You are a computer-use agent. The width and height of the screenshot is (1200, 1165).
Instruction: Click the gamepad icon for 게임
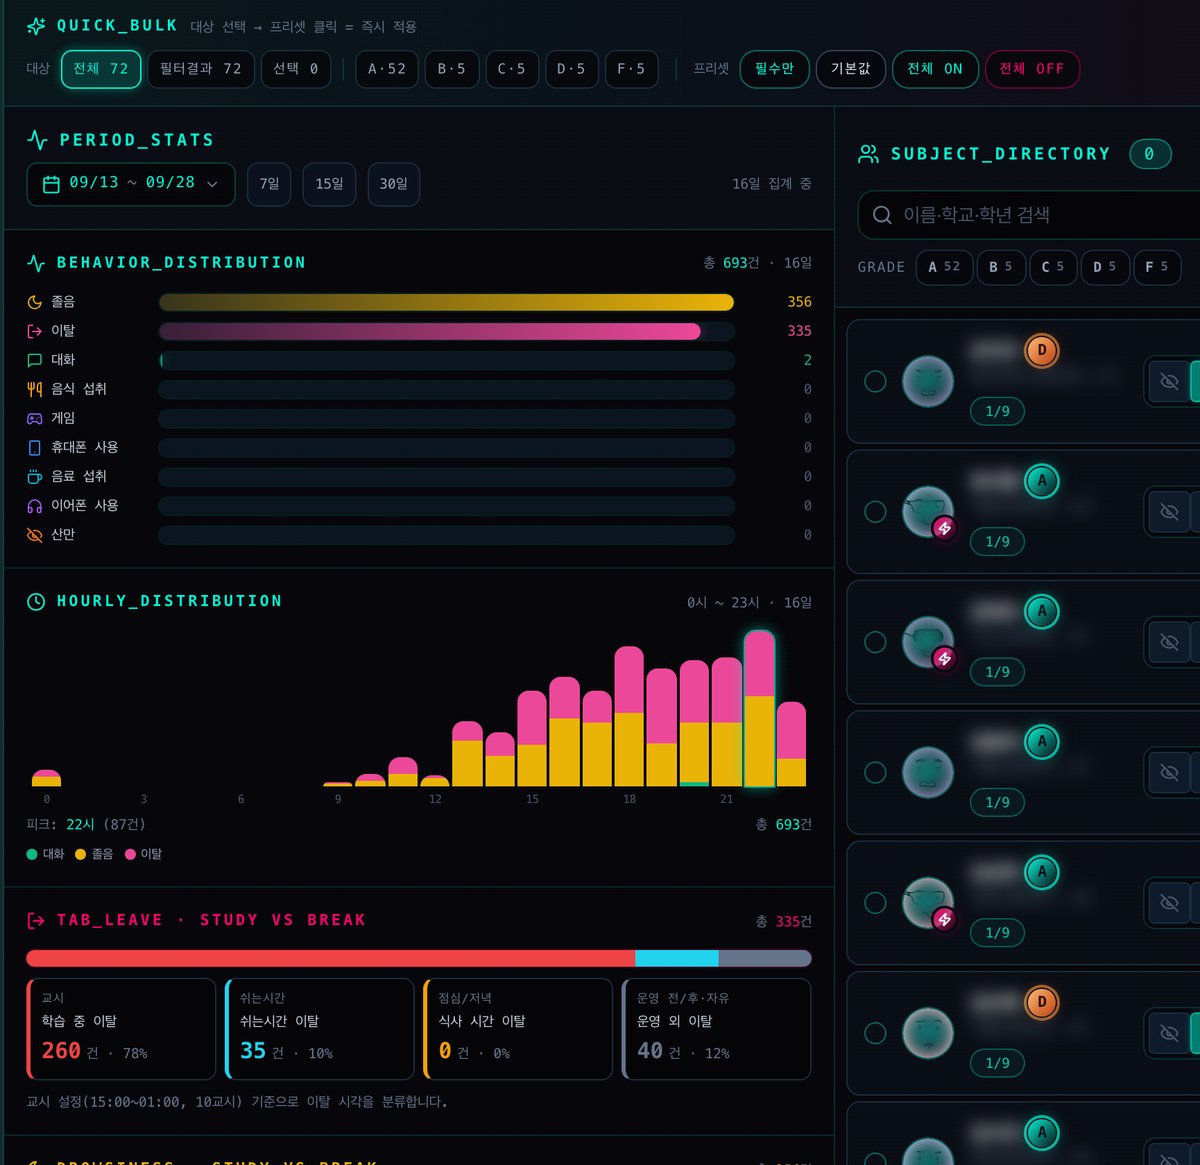tap(35, 418)
